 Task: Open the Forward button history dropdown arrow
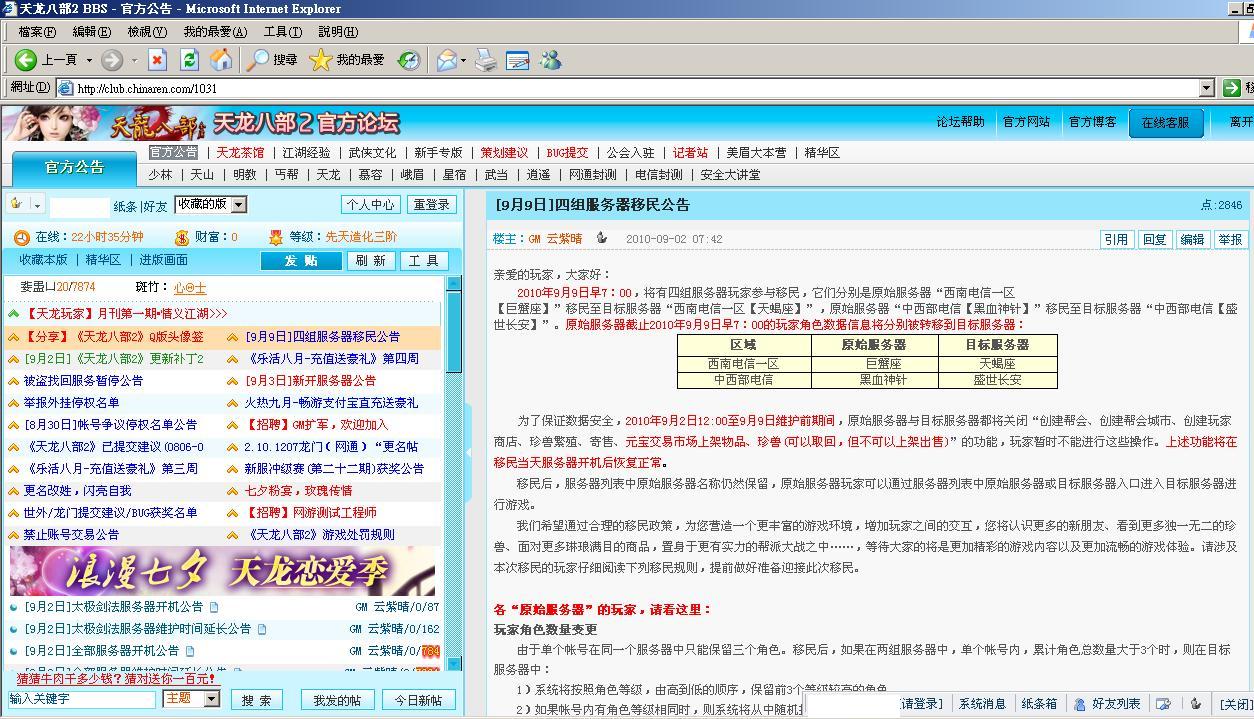click(134, 60)
